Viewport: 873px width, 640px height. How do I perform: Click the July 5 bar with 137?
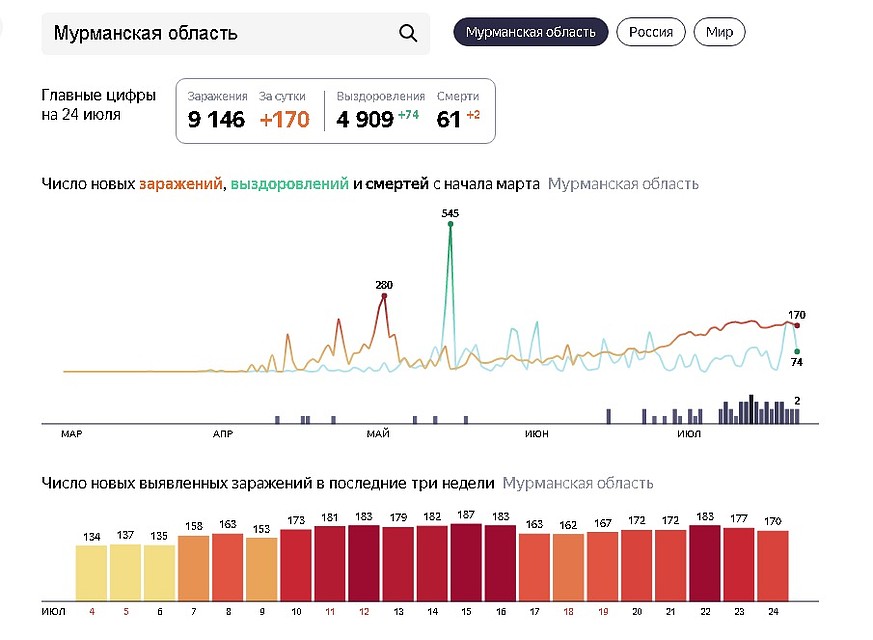(x=125, y=573)
